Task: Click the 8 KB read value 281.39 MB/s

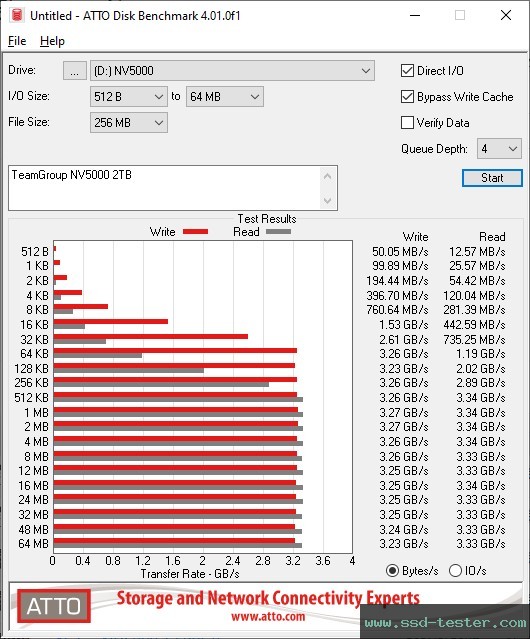Action: pyautogui.click(x=474, y=310)
